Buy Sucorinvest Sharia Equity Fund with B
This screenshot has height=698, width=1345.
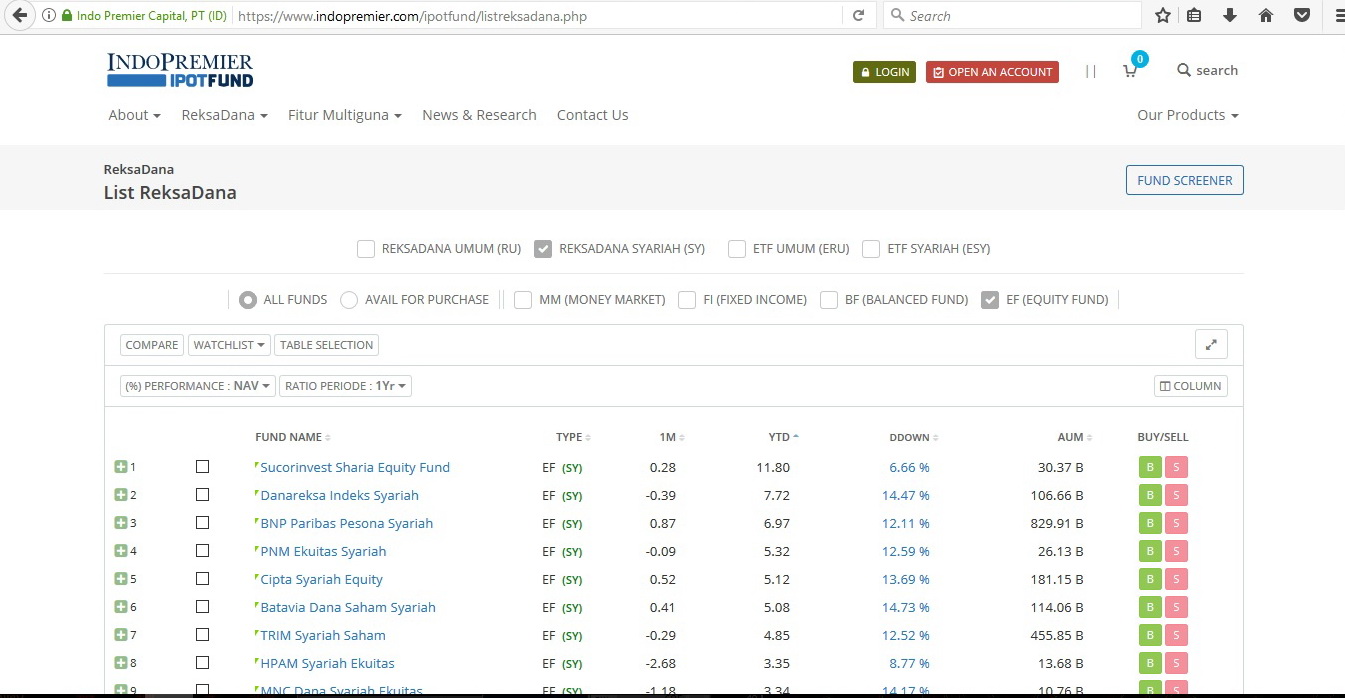[x=1150, y=467]
